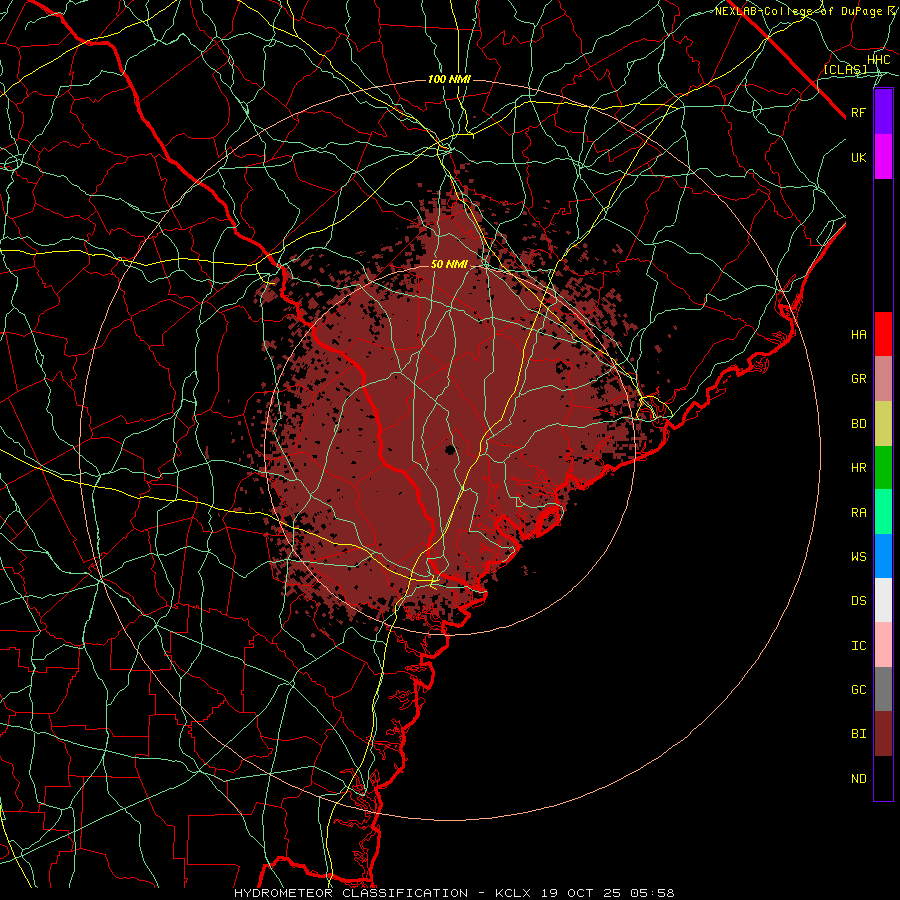Screen dimensions: 900x900
Task: Select the GR pink legend swatch
Action: (x=883, y=379)
